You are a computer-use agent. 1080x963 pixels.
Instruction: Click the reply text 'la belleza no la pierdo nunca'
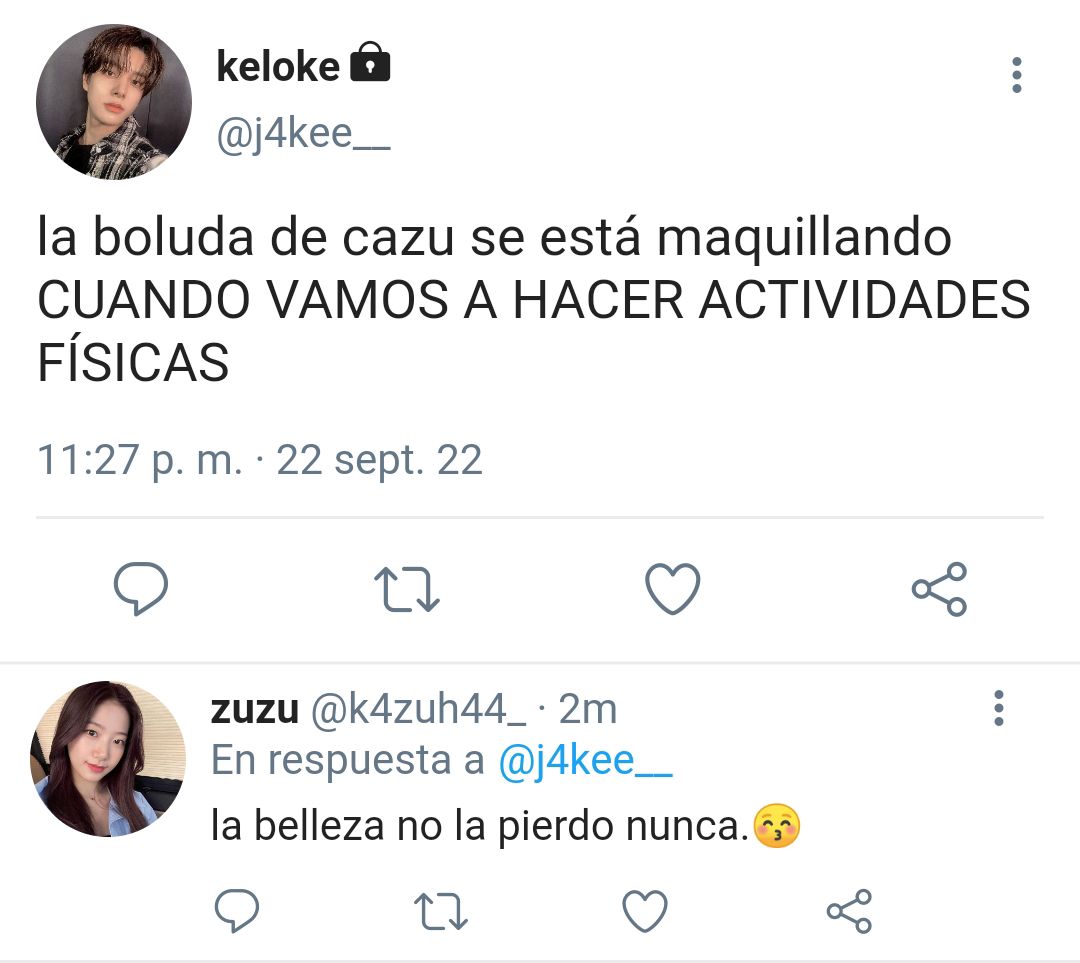[479, 825]
